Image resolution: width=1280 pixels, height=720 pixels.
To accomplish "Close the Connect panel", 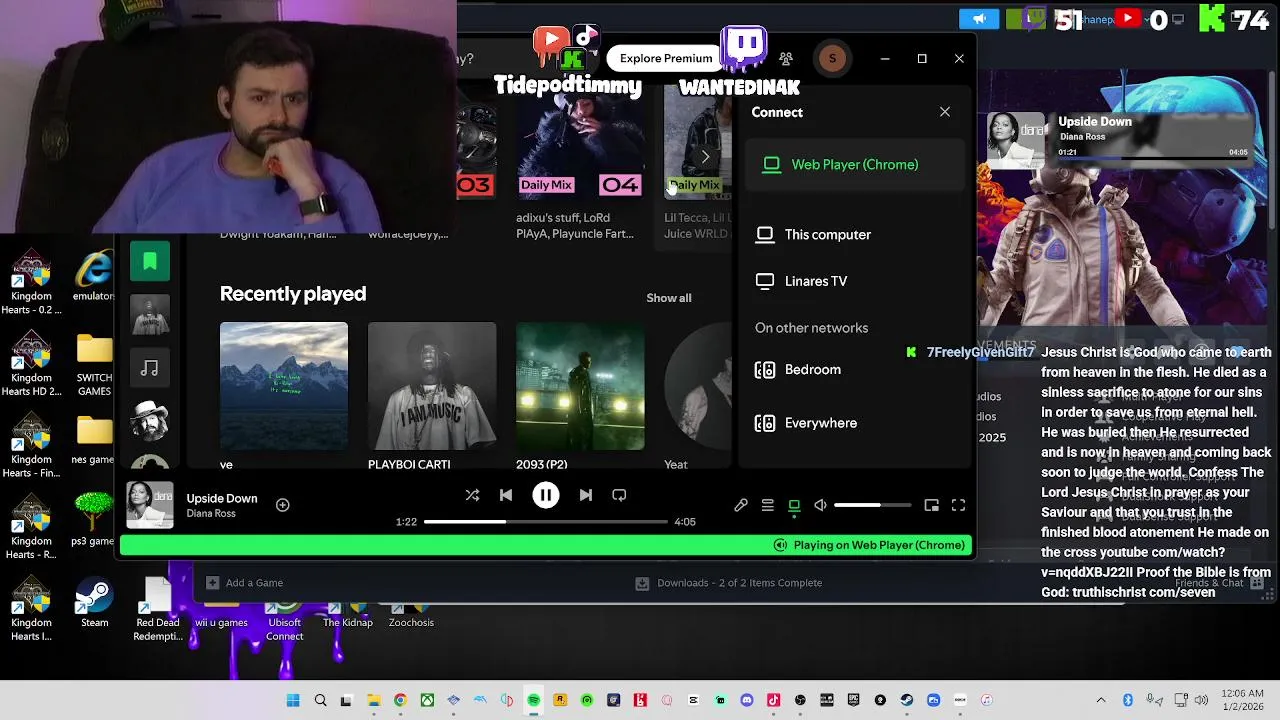I will tap(945, 112).
